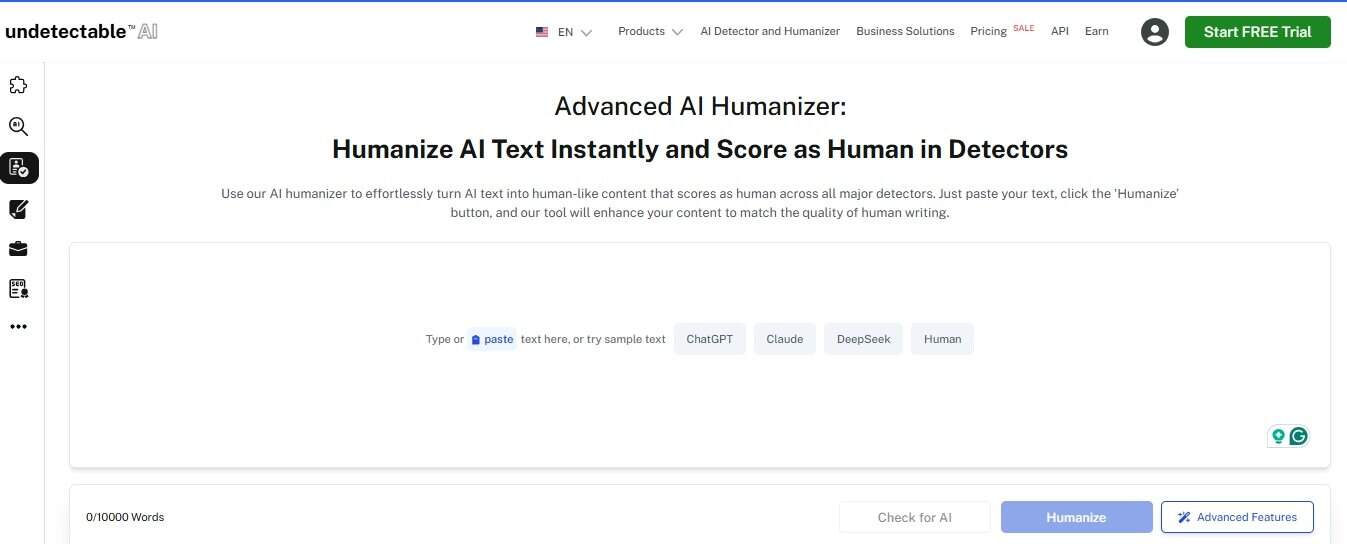Expand the EN language dropdown
Image resolution: width=1347 pixels, height=544 pixels.
click(x=564, y=32)
